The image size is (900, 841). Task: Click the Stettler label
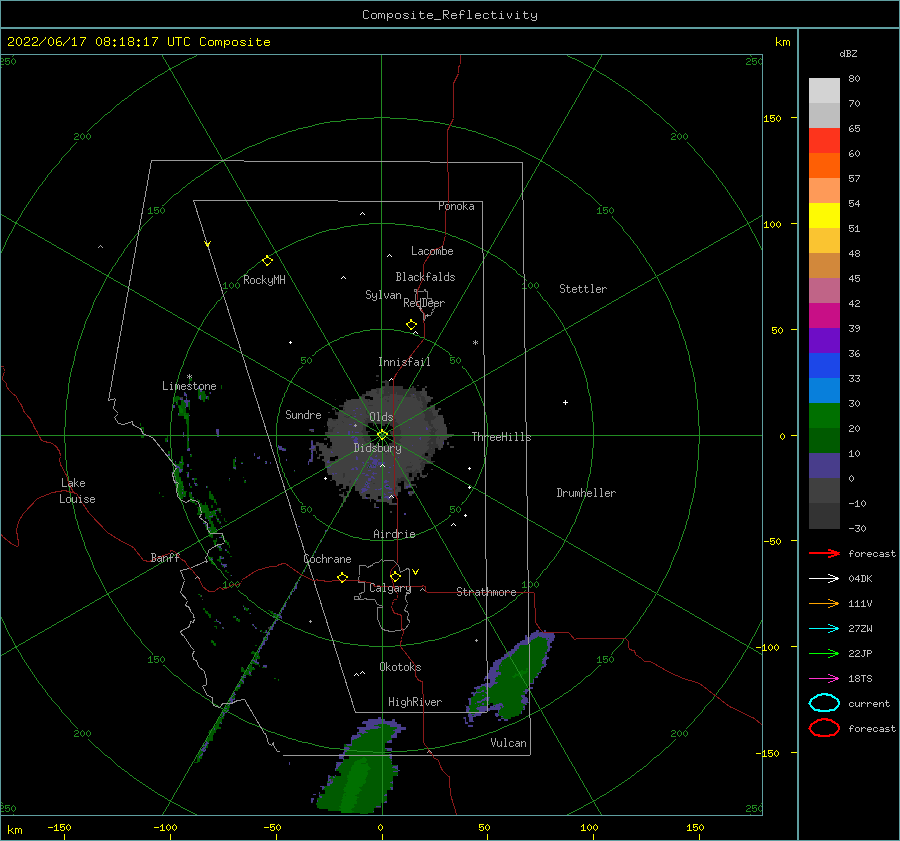[x=583, y=289]
